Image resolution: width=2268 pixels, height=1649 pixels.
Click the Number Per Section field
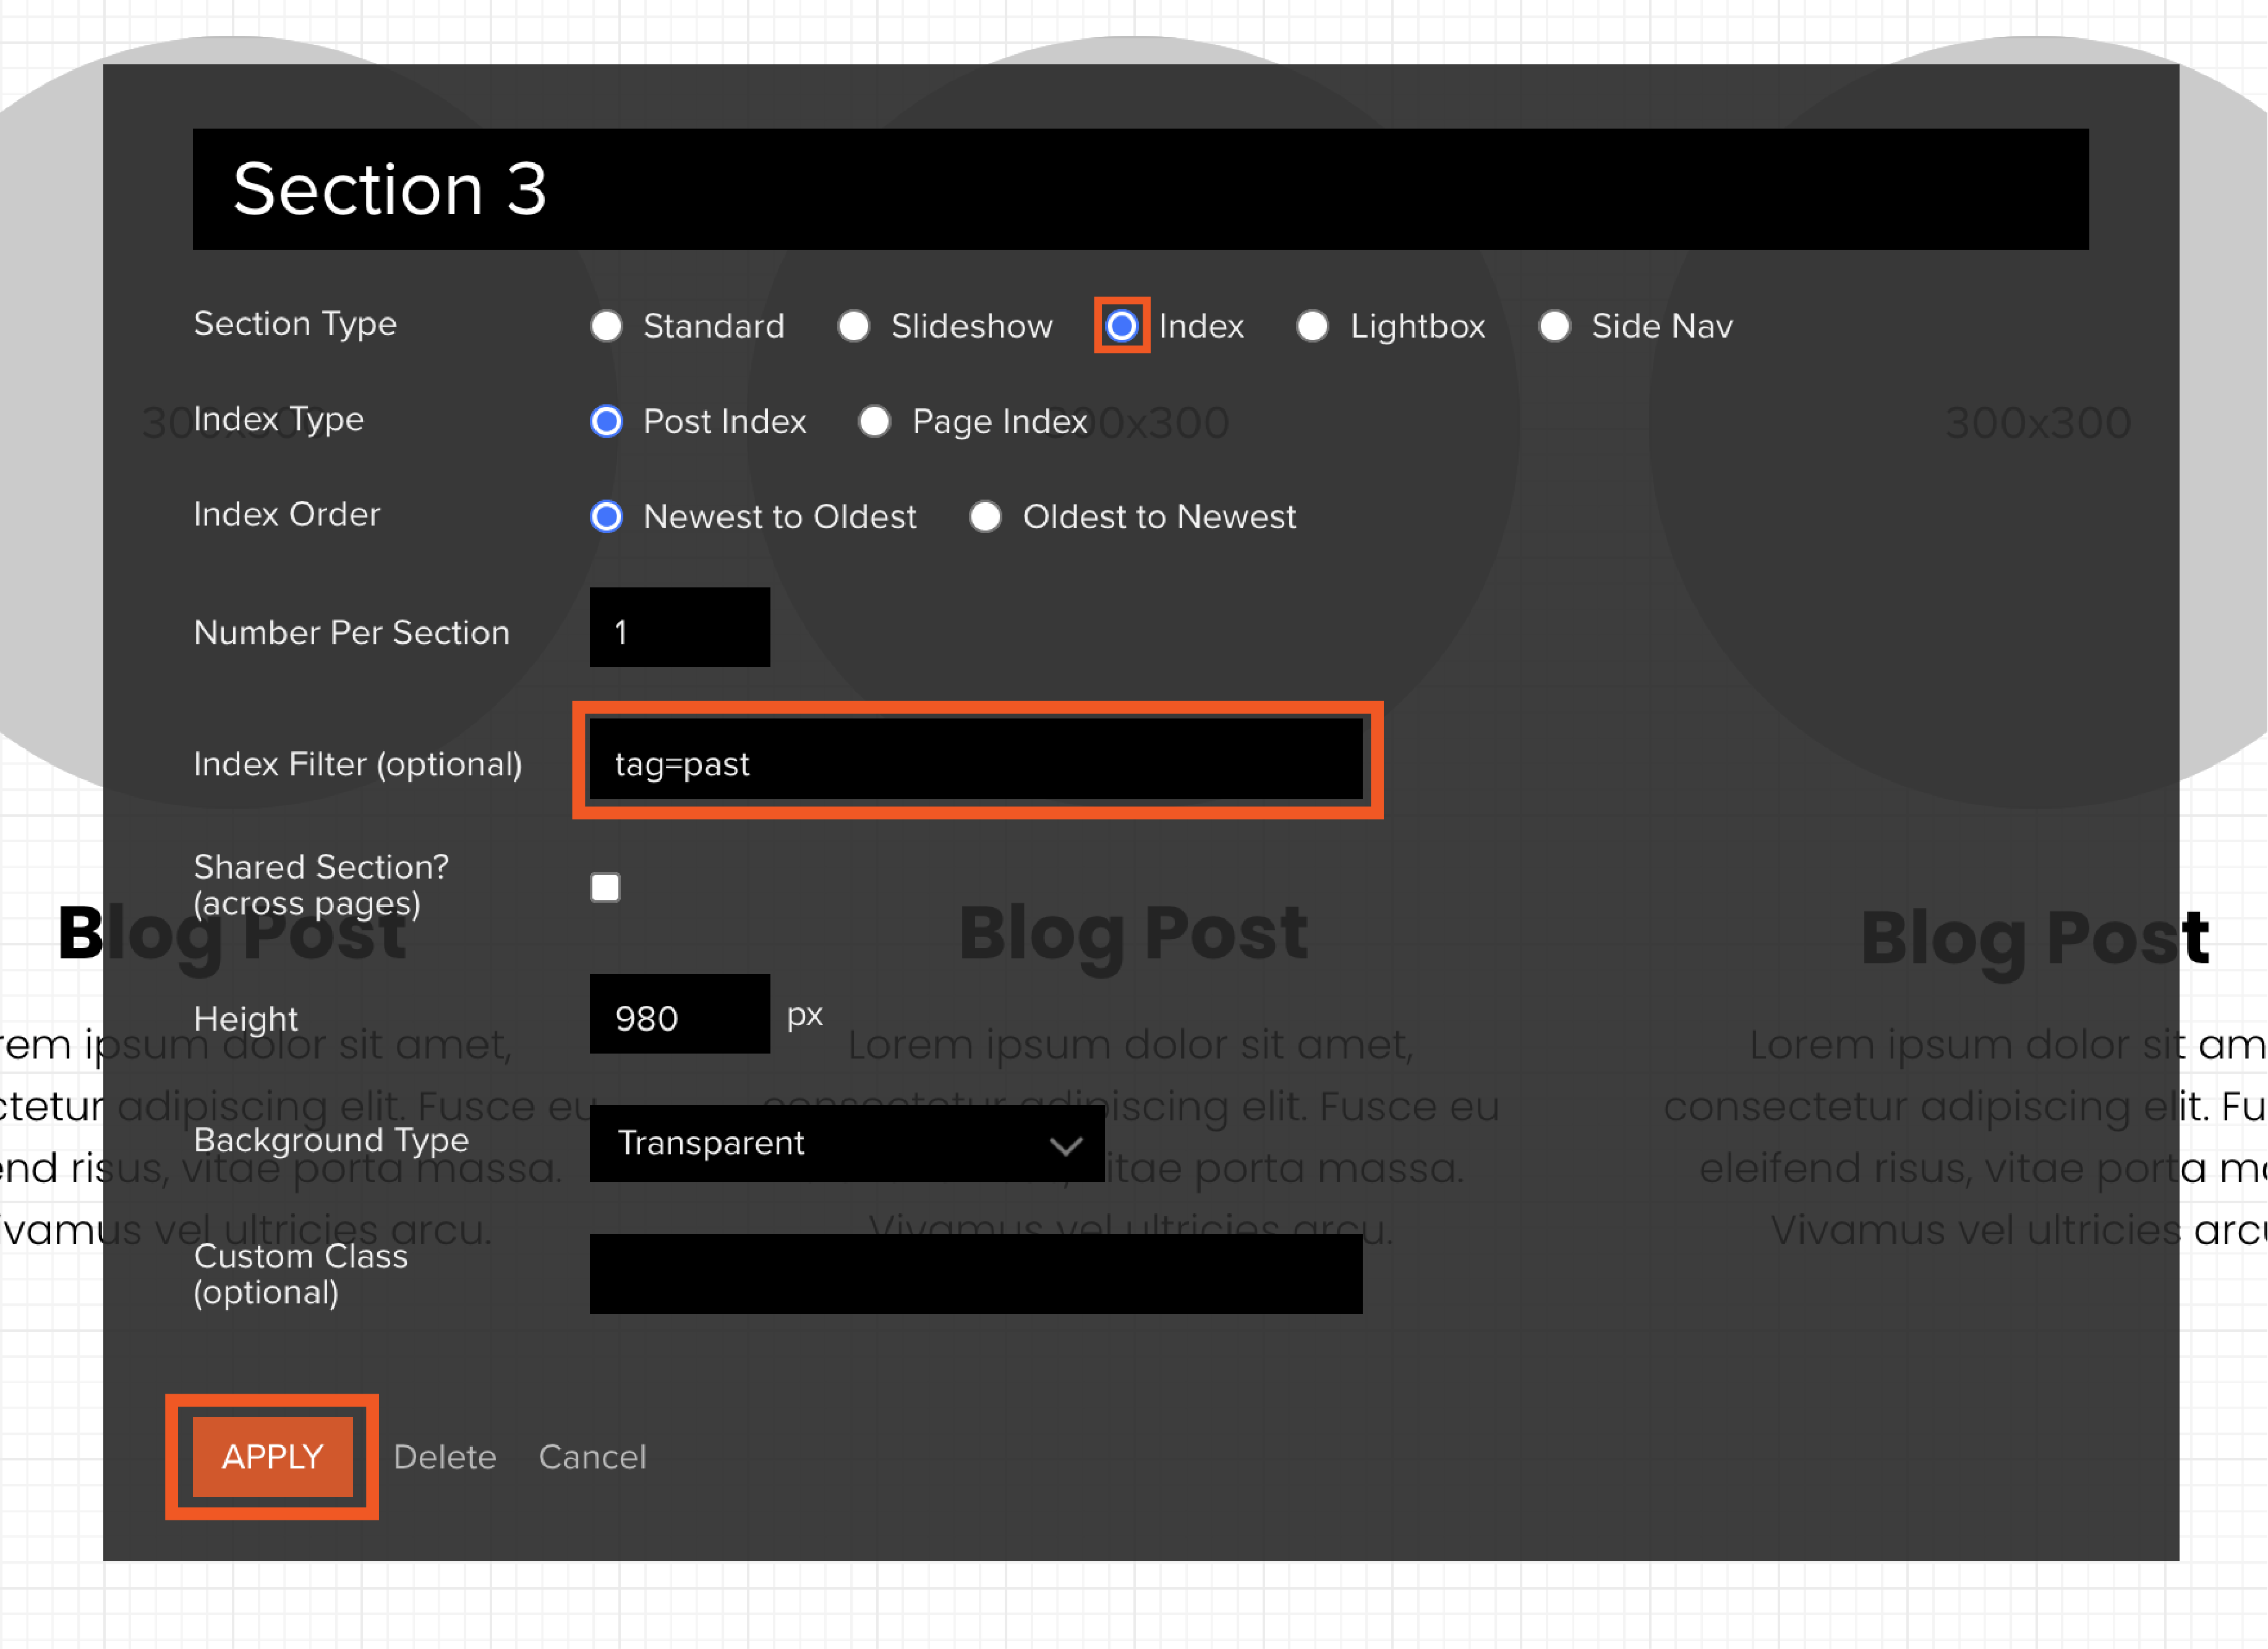(x=679, y=628)
